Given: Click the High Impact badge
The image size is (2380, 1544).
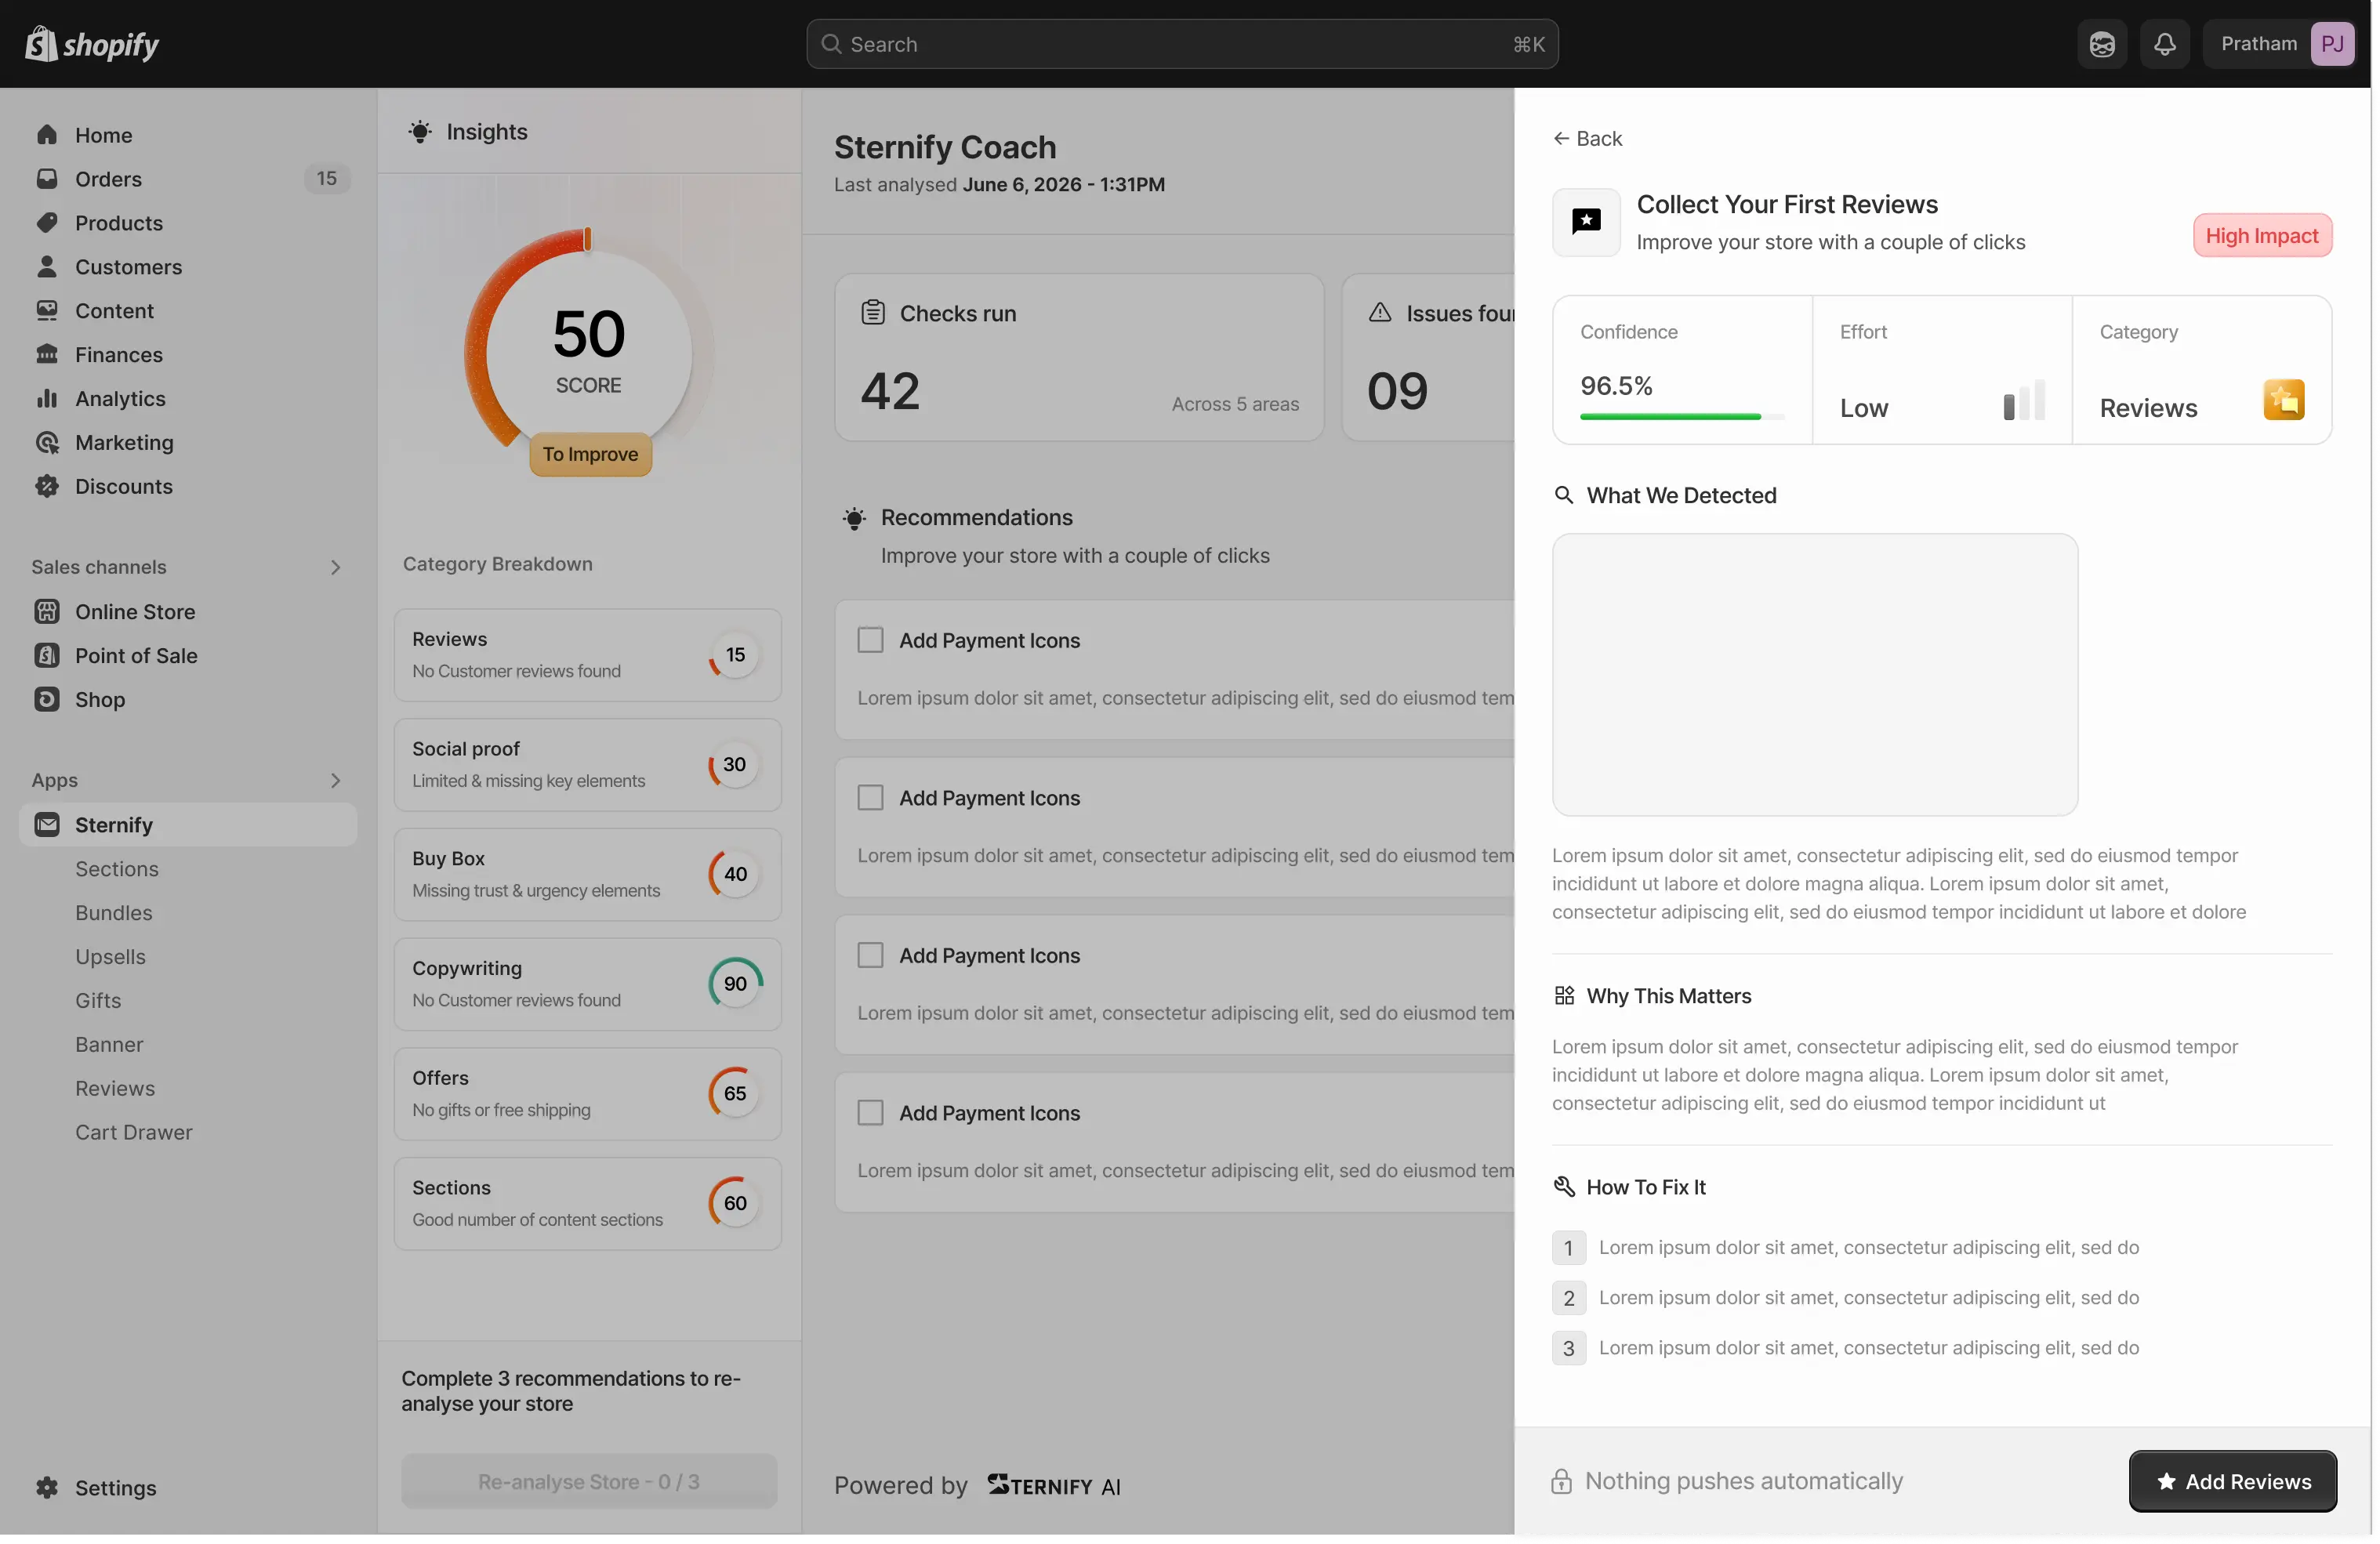Looking at the screenshot, I should point(2262,236).
